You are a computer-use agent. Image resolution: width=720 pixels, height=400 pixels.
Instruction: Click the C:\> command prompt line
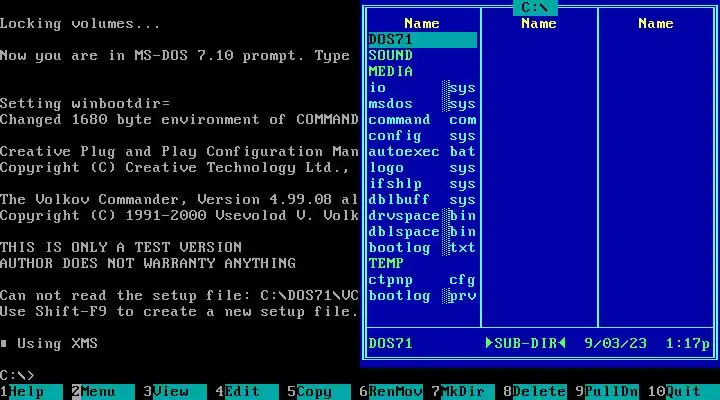[x=17, y=376]
